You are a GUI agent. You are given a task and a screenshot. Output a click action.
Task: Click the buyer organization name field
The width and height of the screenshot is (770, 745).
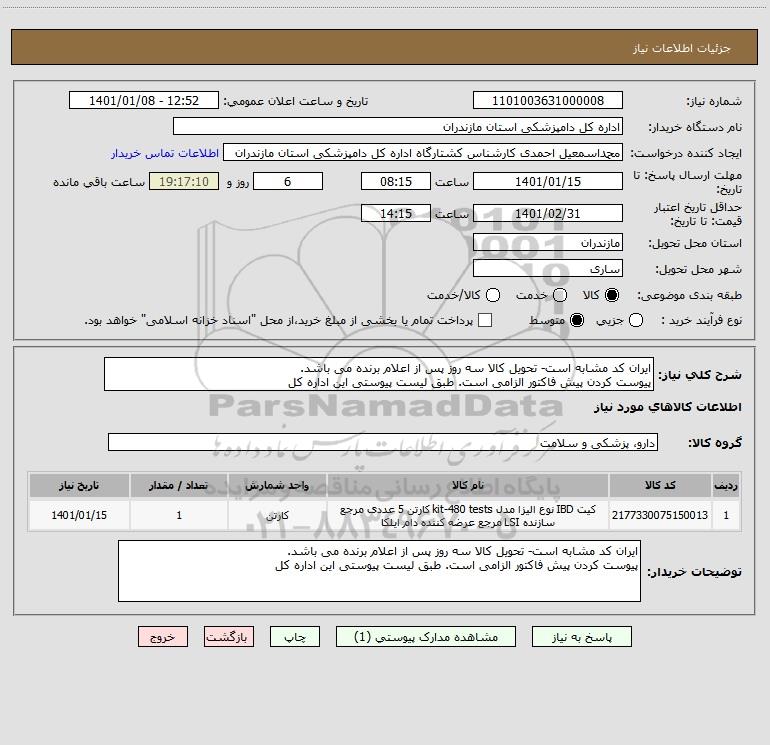click(398, 127)
